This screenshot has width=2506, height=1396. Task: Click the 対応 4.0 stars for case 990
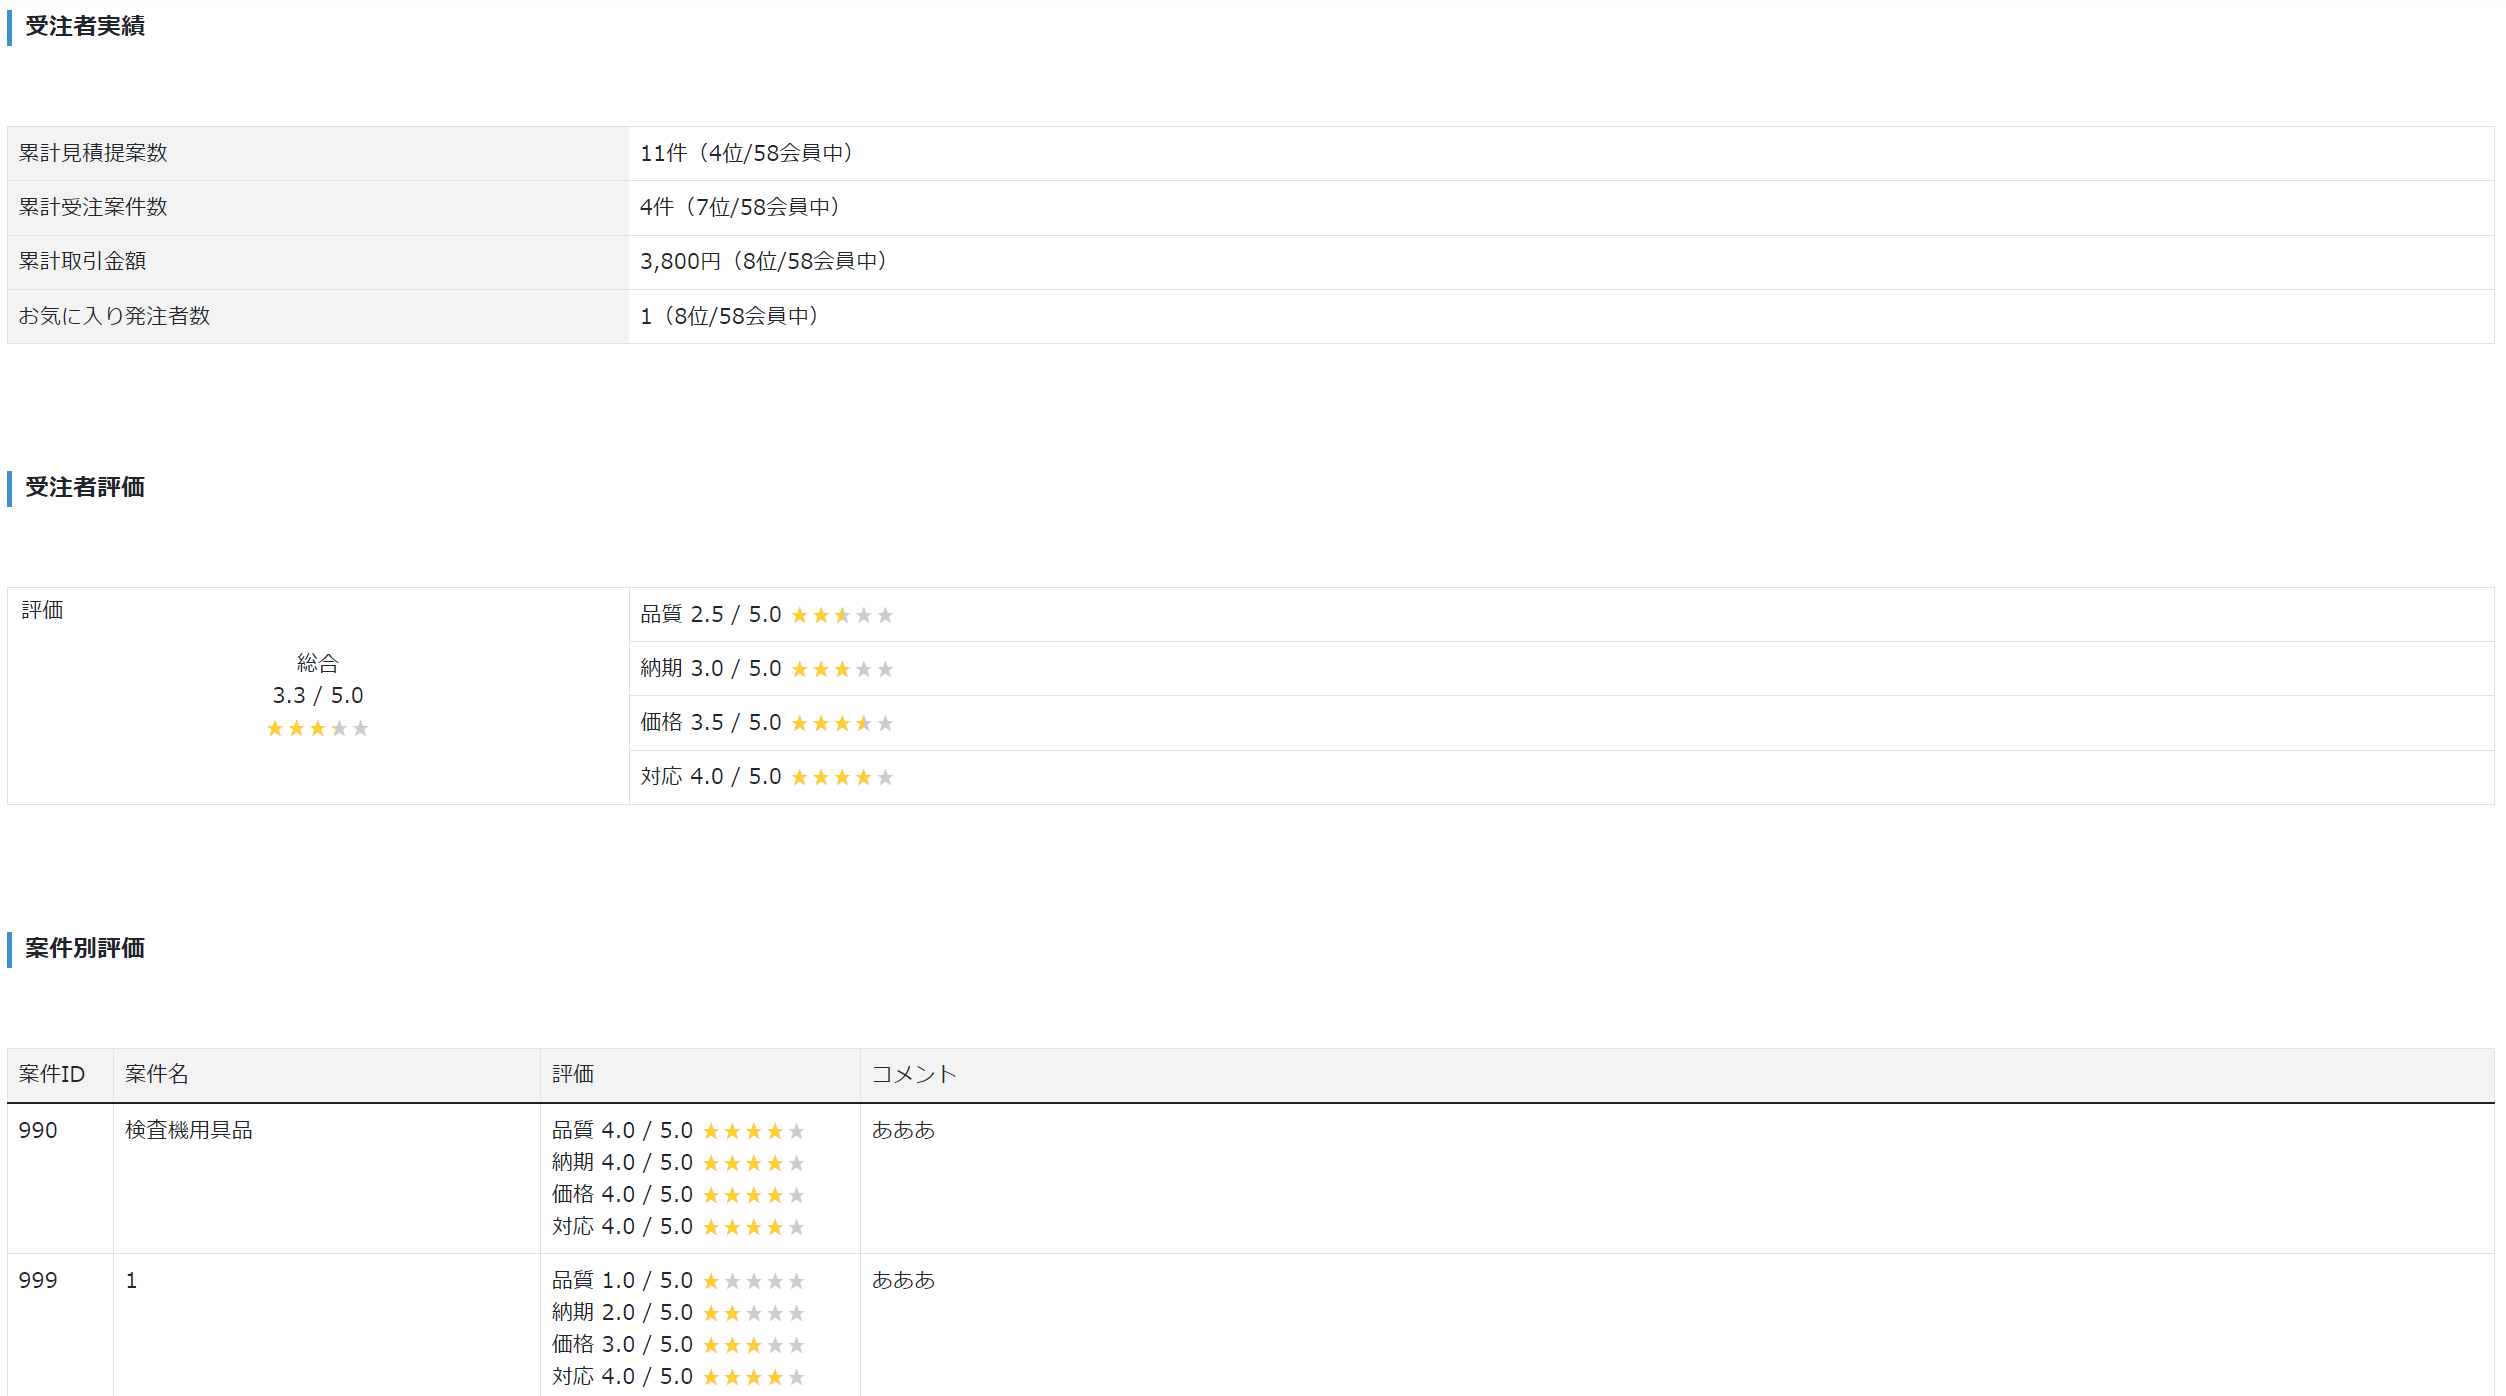[754, 1227]
